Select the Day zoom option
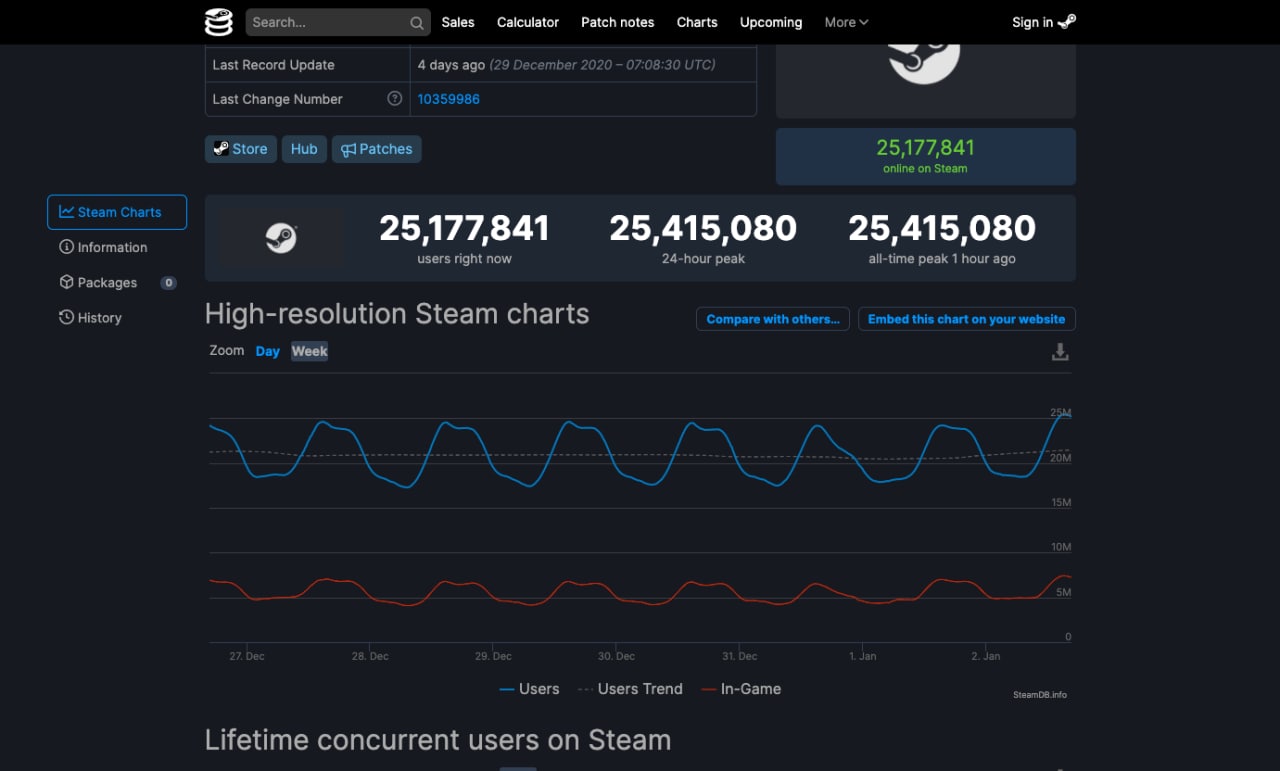Image resolution: width=1280 pixels, height=771 pixels. (267, 351)
